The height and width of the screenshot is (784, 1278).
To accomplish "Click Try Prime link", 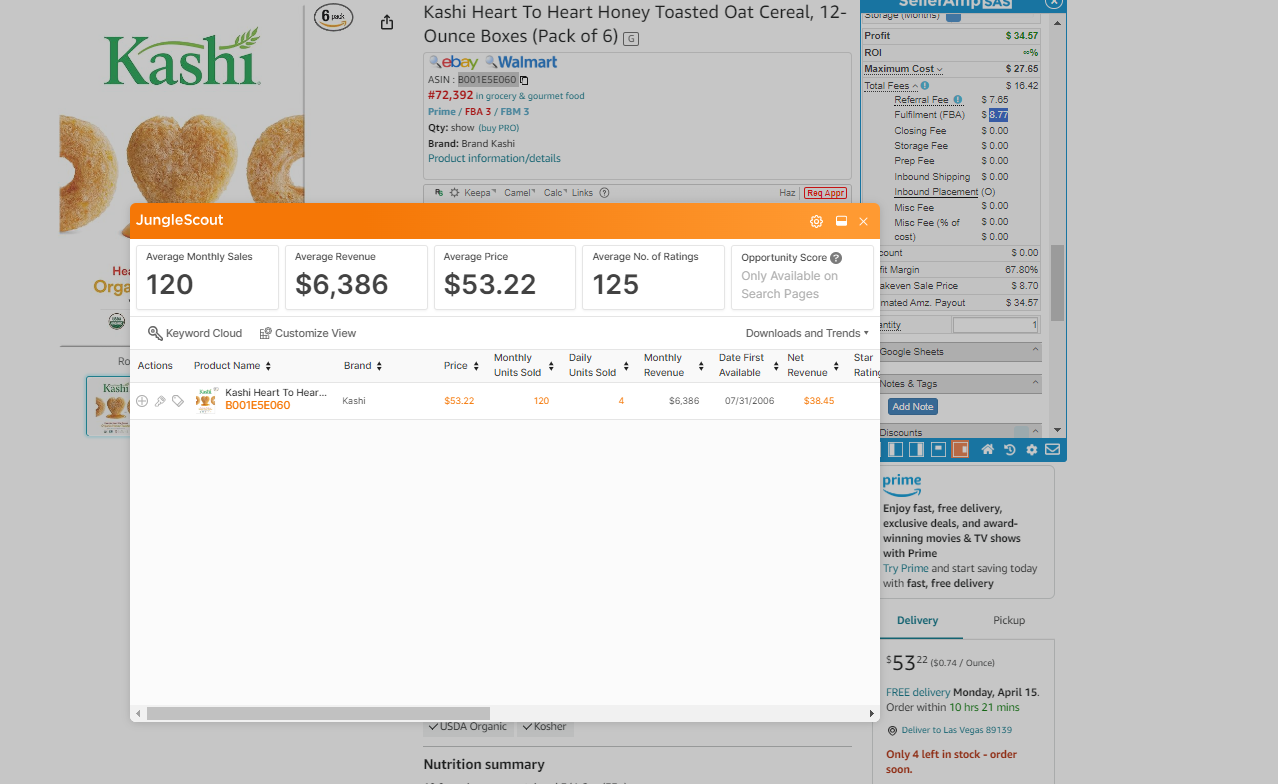I will (905, 568).
